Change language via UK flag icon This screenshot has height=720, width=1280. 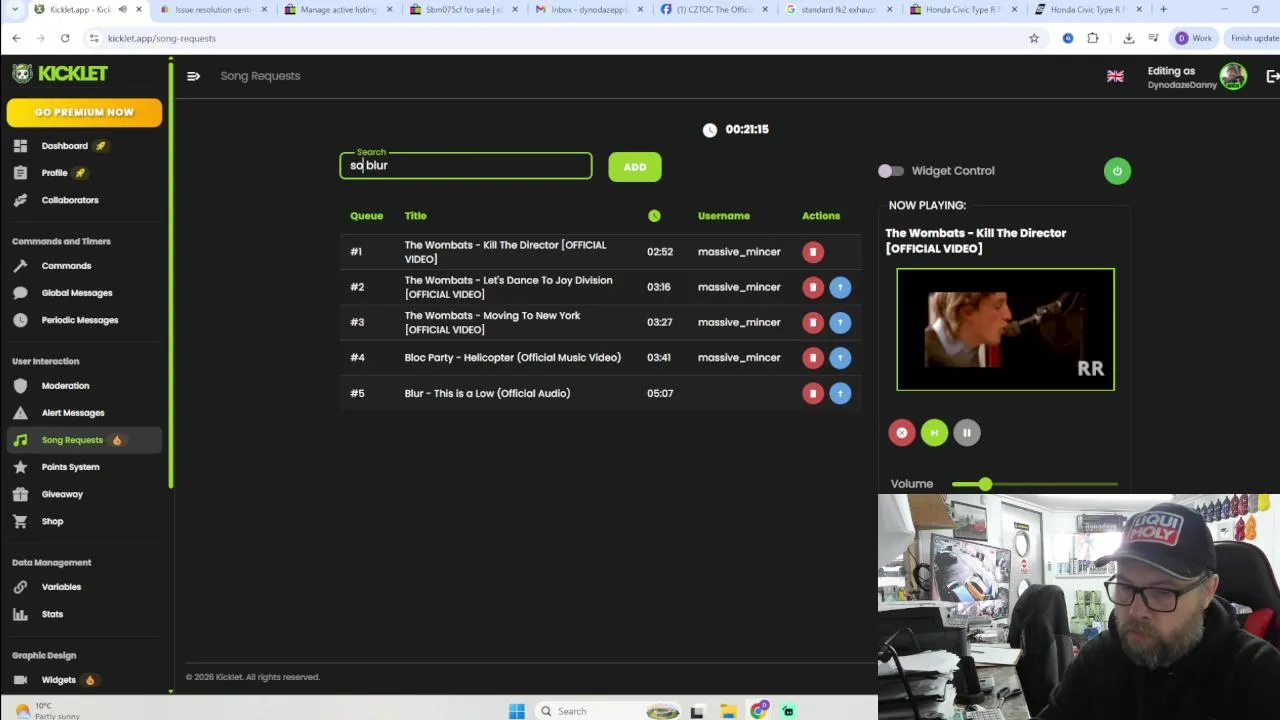(1115, 76)
